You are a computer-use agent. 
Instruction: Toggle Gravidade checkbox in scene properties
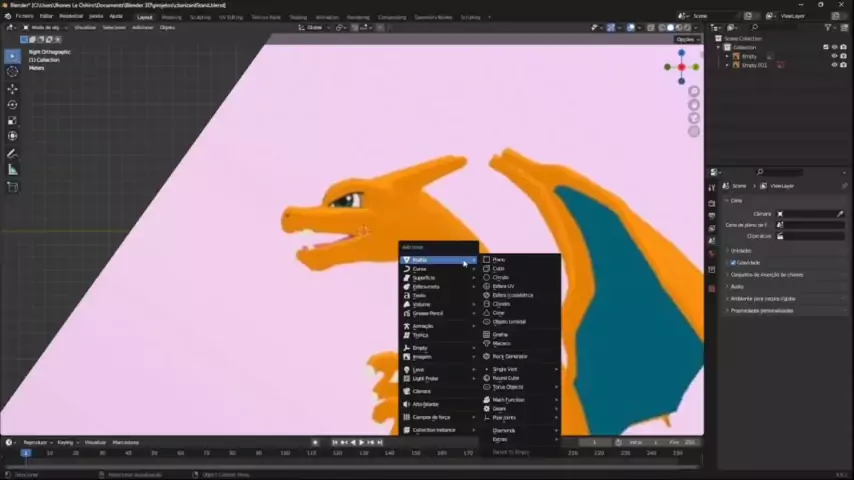pyautogui.click(x=733, y=263)
